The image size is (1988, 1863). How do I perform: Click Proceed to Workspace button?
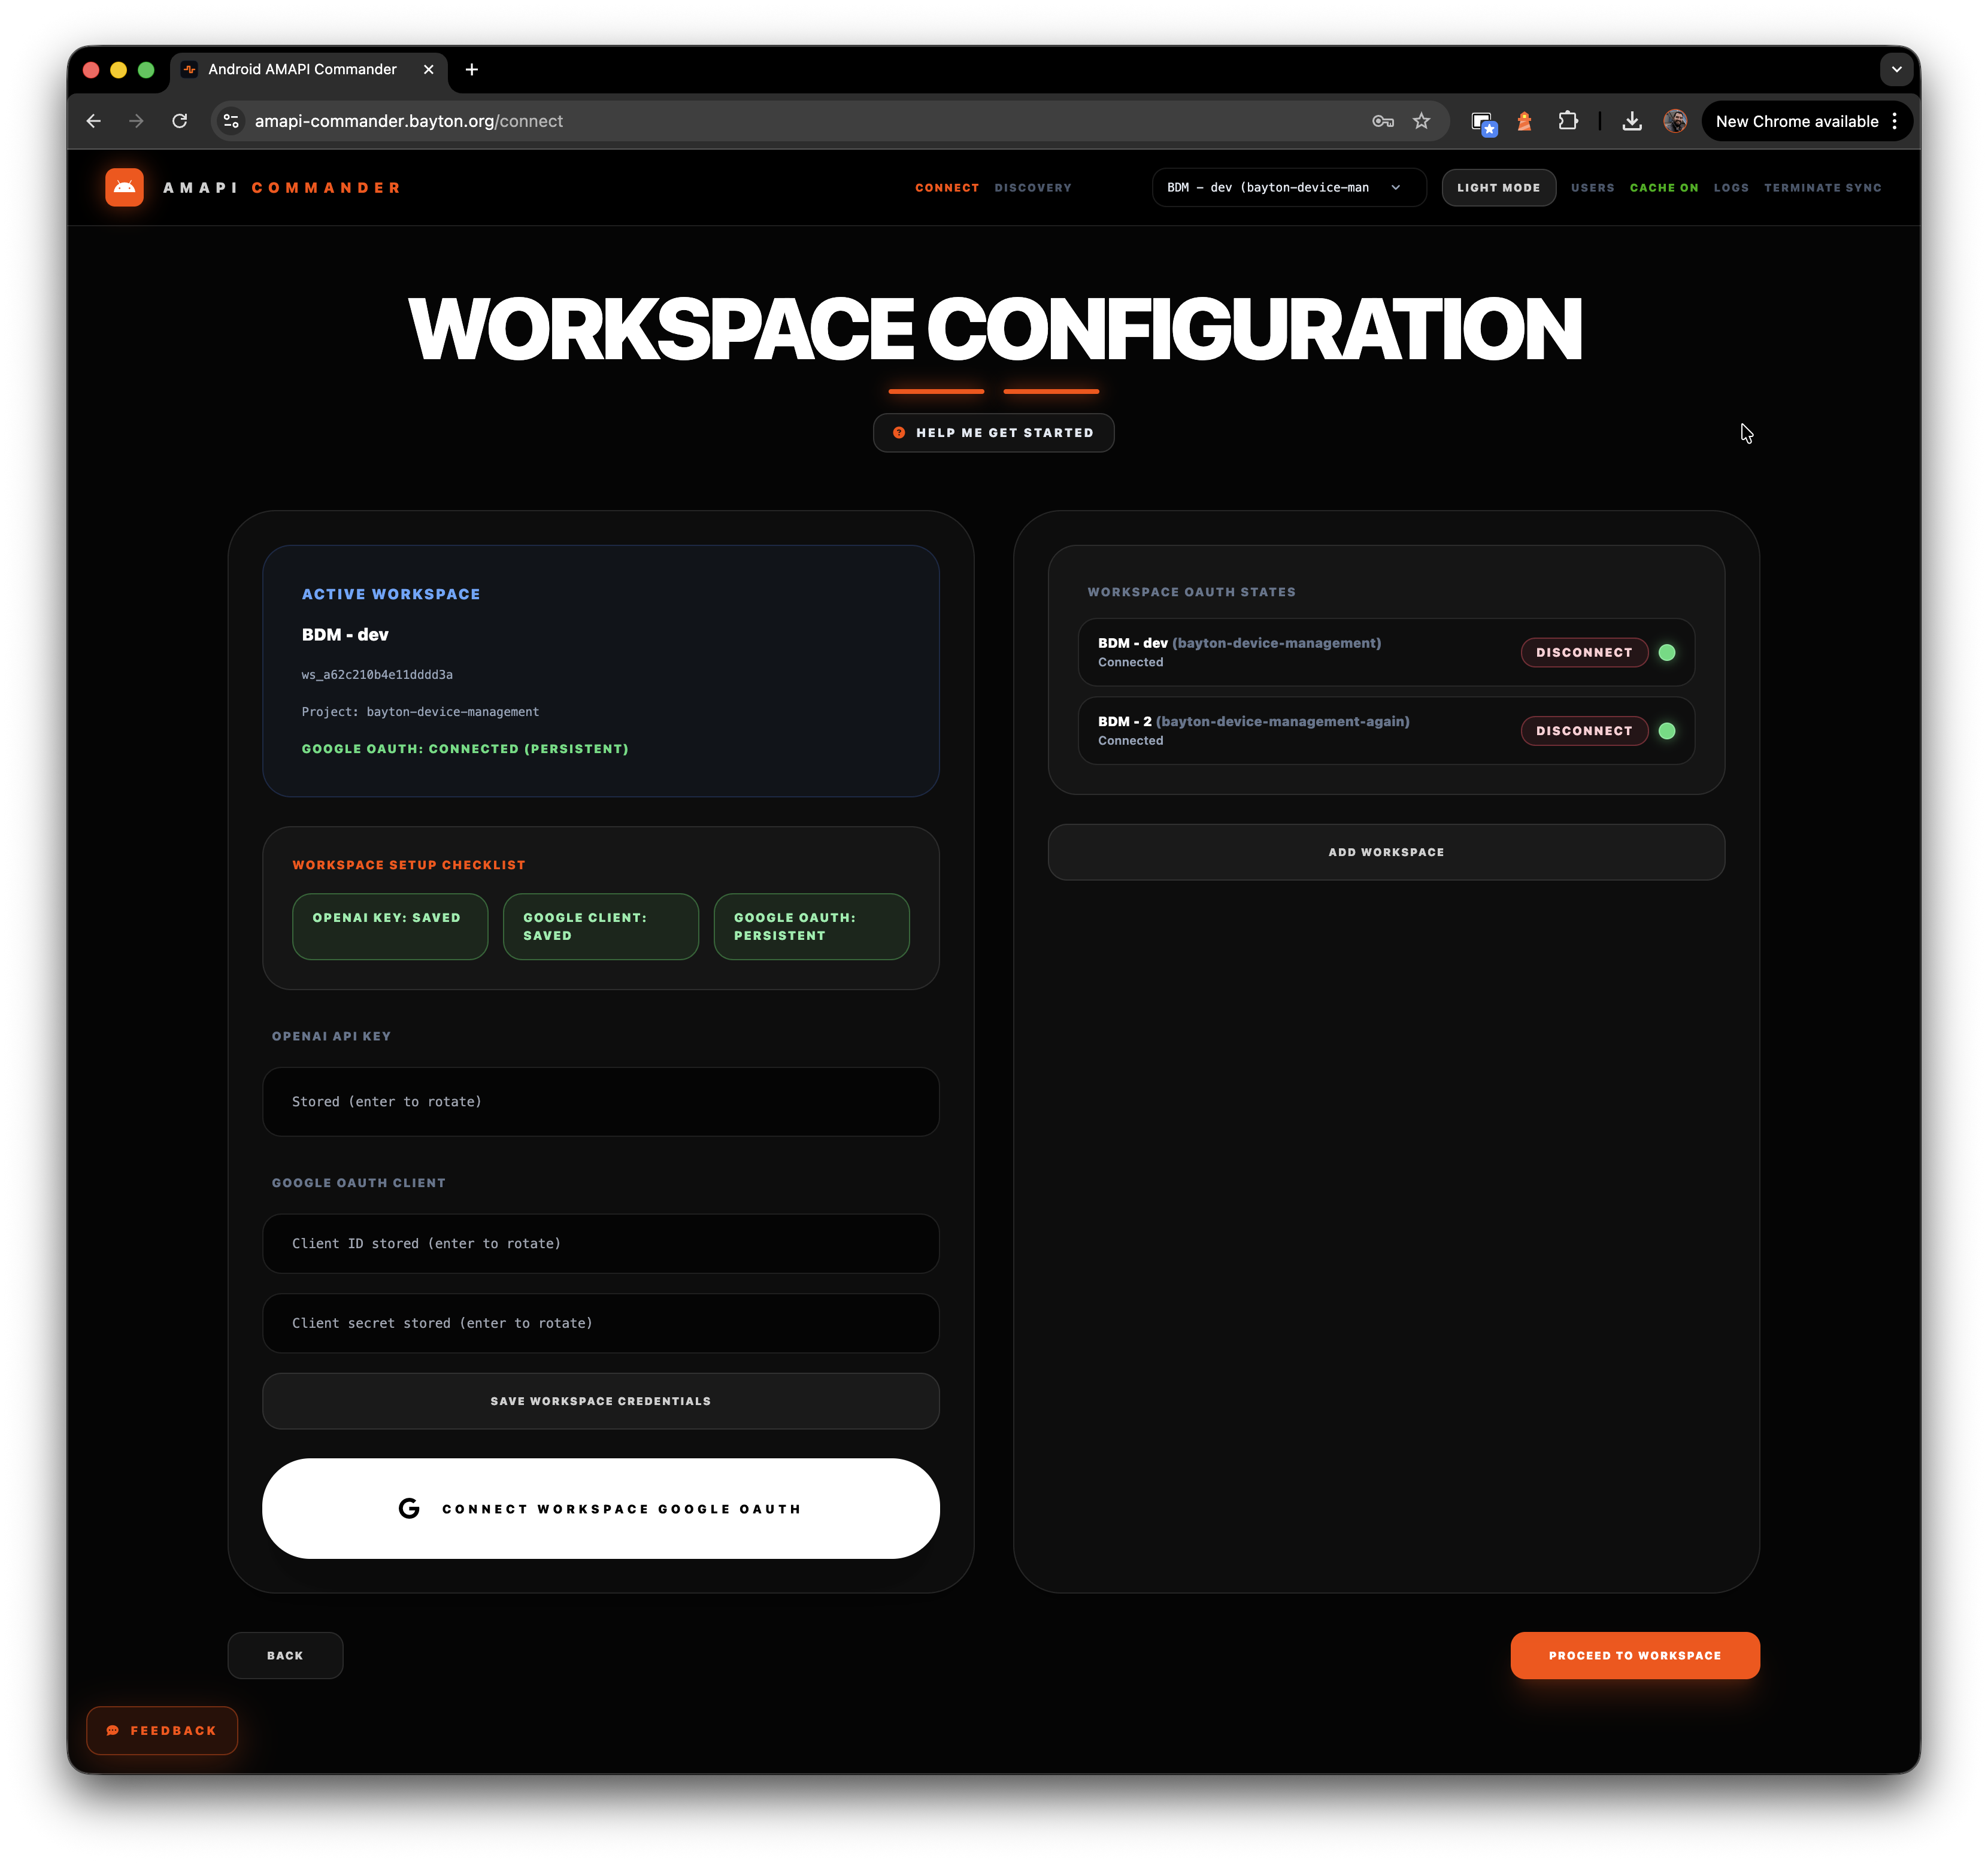click(1634, 1655)
